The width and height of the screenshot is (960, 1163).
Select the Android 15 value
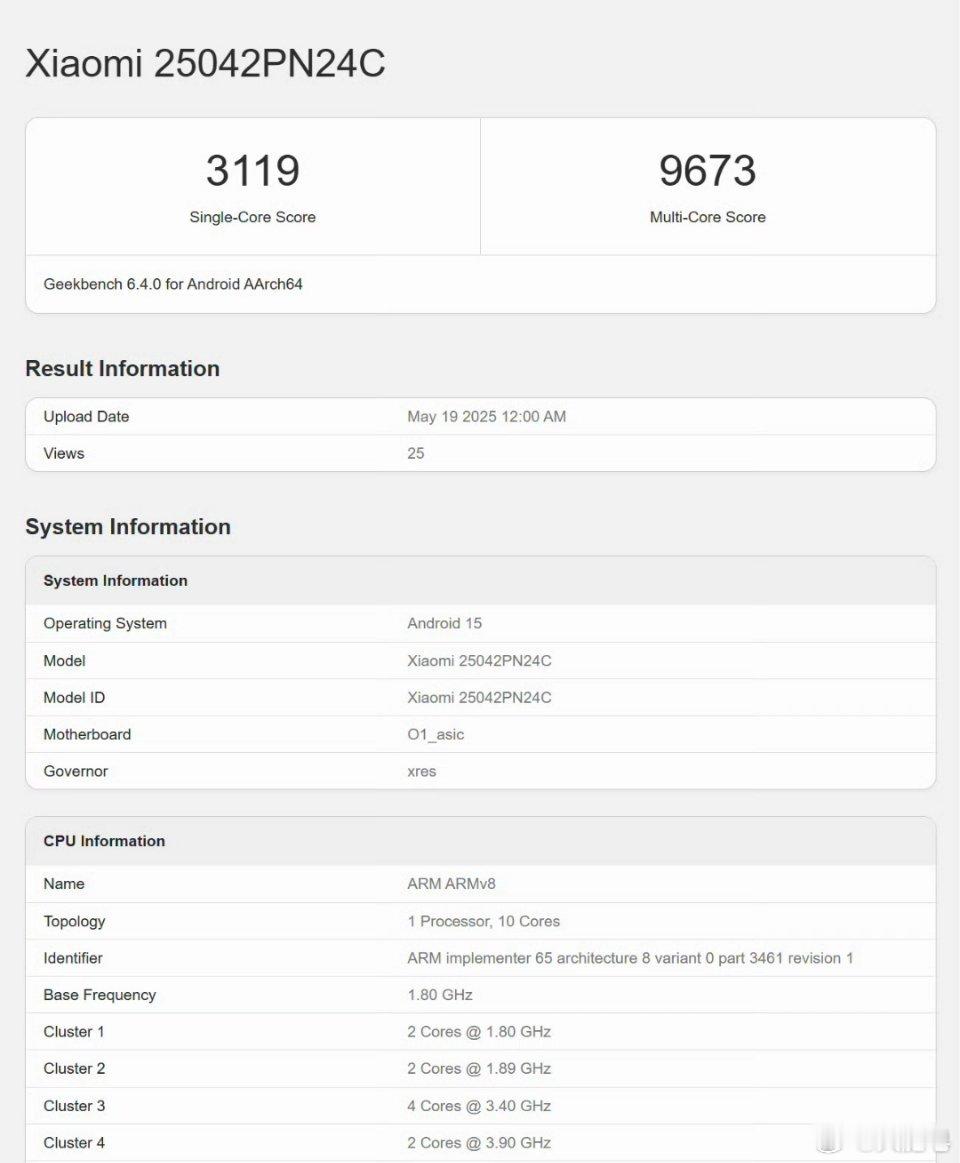tap(444, 624)
